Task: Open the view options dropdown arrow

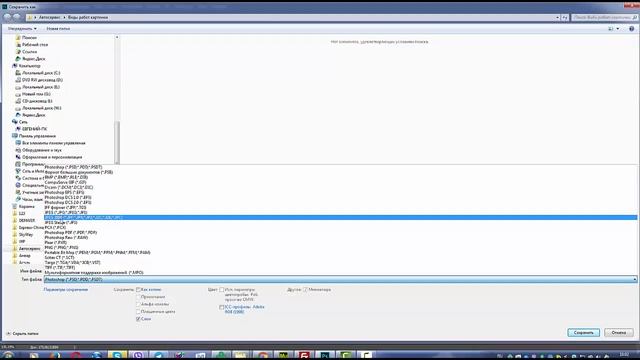Action: tap(618, 29)
